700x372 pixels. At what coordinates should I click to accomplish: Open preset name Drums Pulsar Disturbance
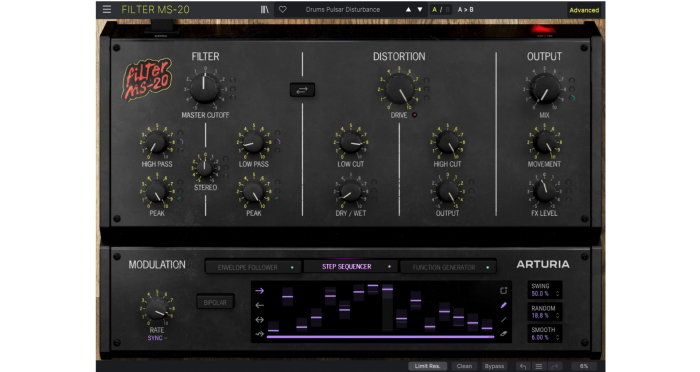[343, 9]
